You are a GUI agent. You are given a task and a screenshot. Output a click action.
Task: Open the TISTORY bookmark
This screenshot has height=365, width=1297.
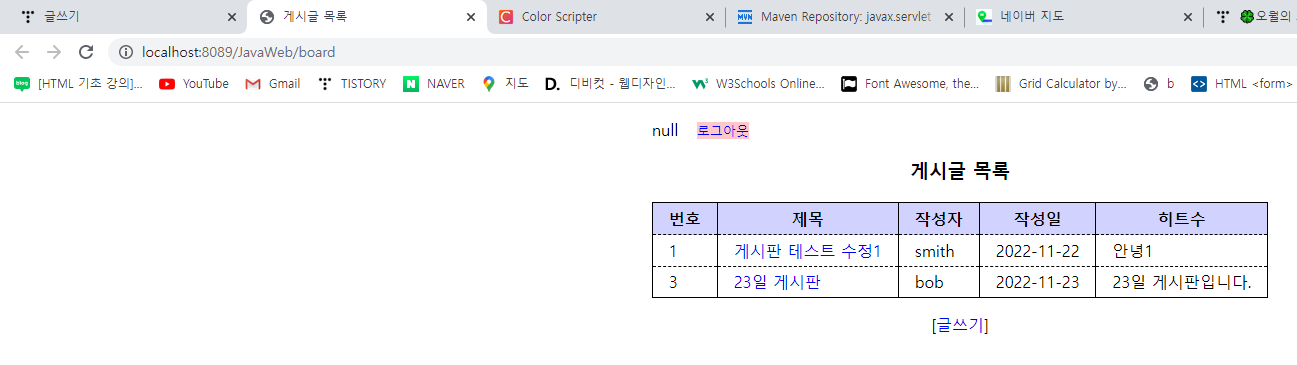coord(351,84)
